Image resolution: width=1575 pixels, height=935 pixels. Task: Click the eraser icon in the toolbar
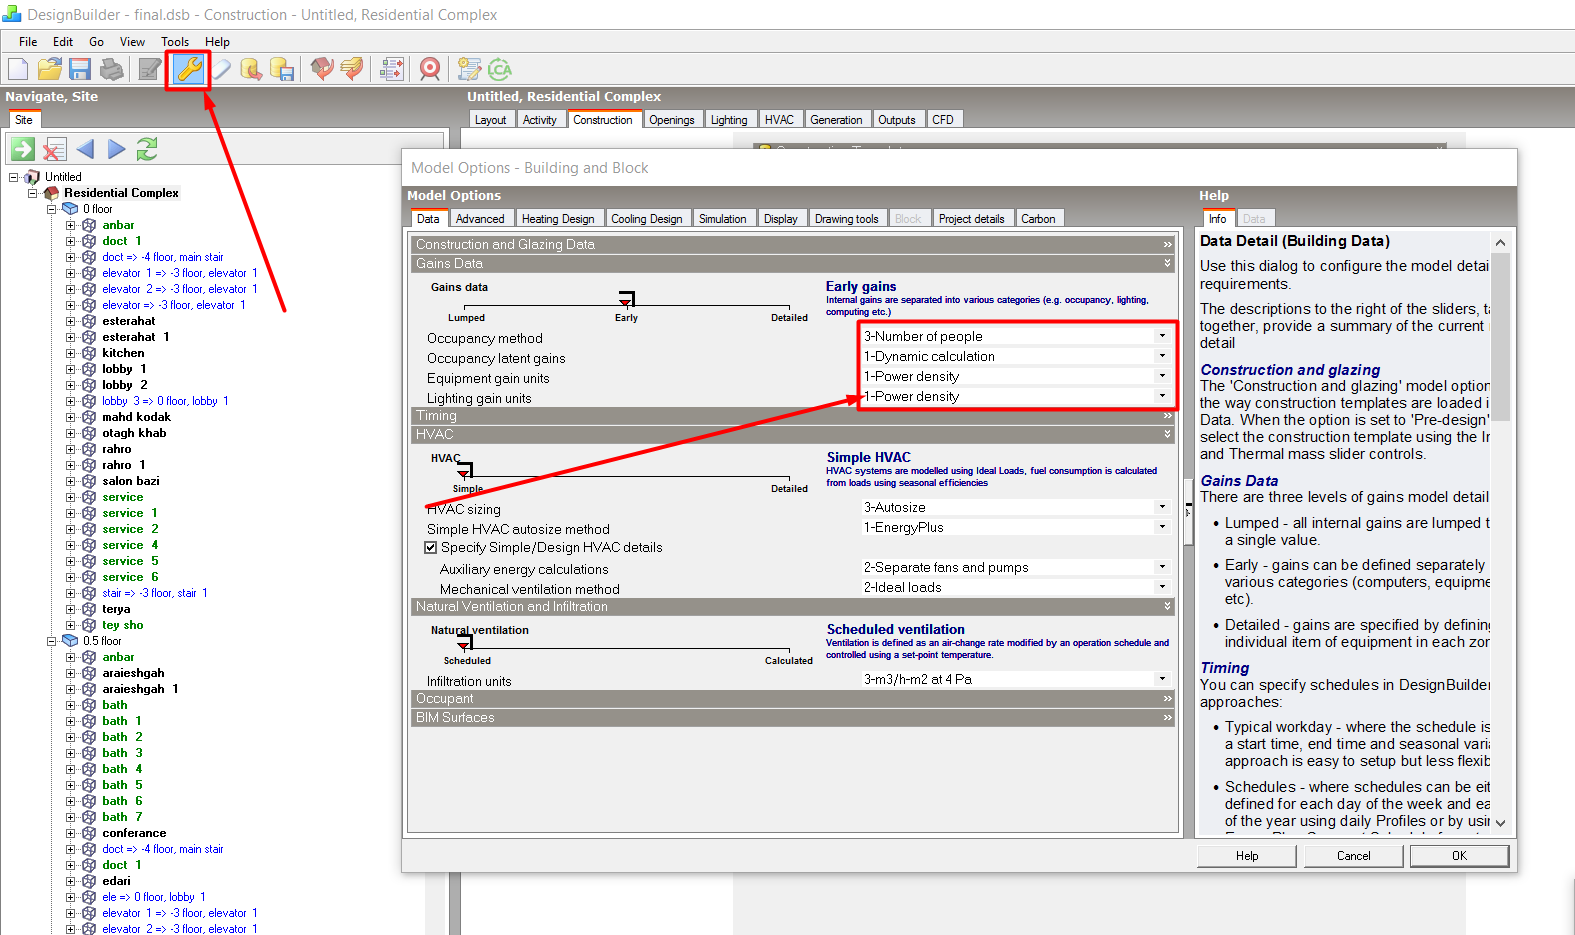pos(221,69)
